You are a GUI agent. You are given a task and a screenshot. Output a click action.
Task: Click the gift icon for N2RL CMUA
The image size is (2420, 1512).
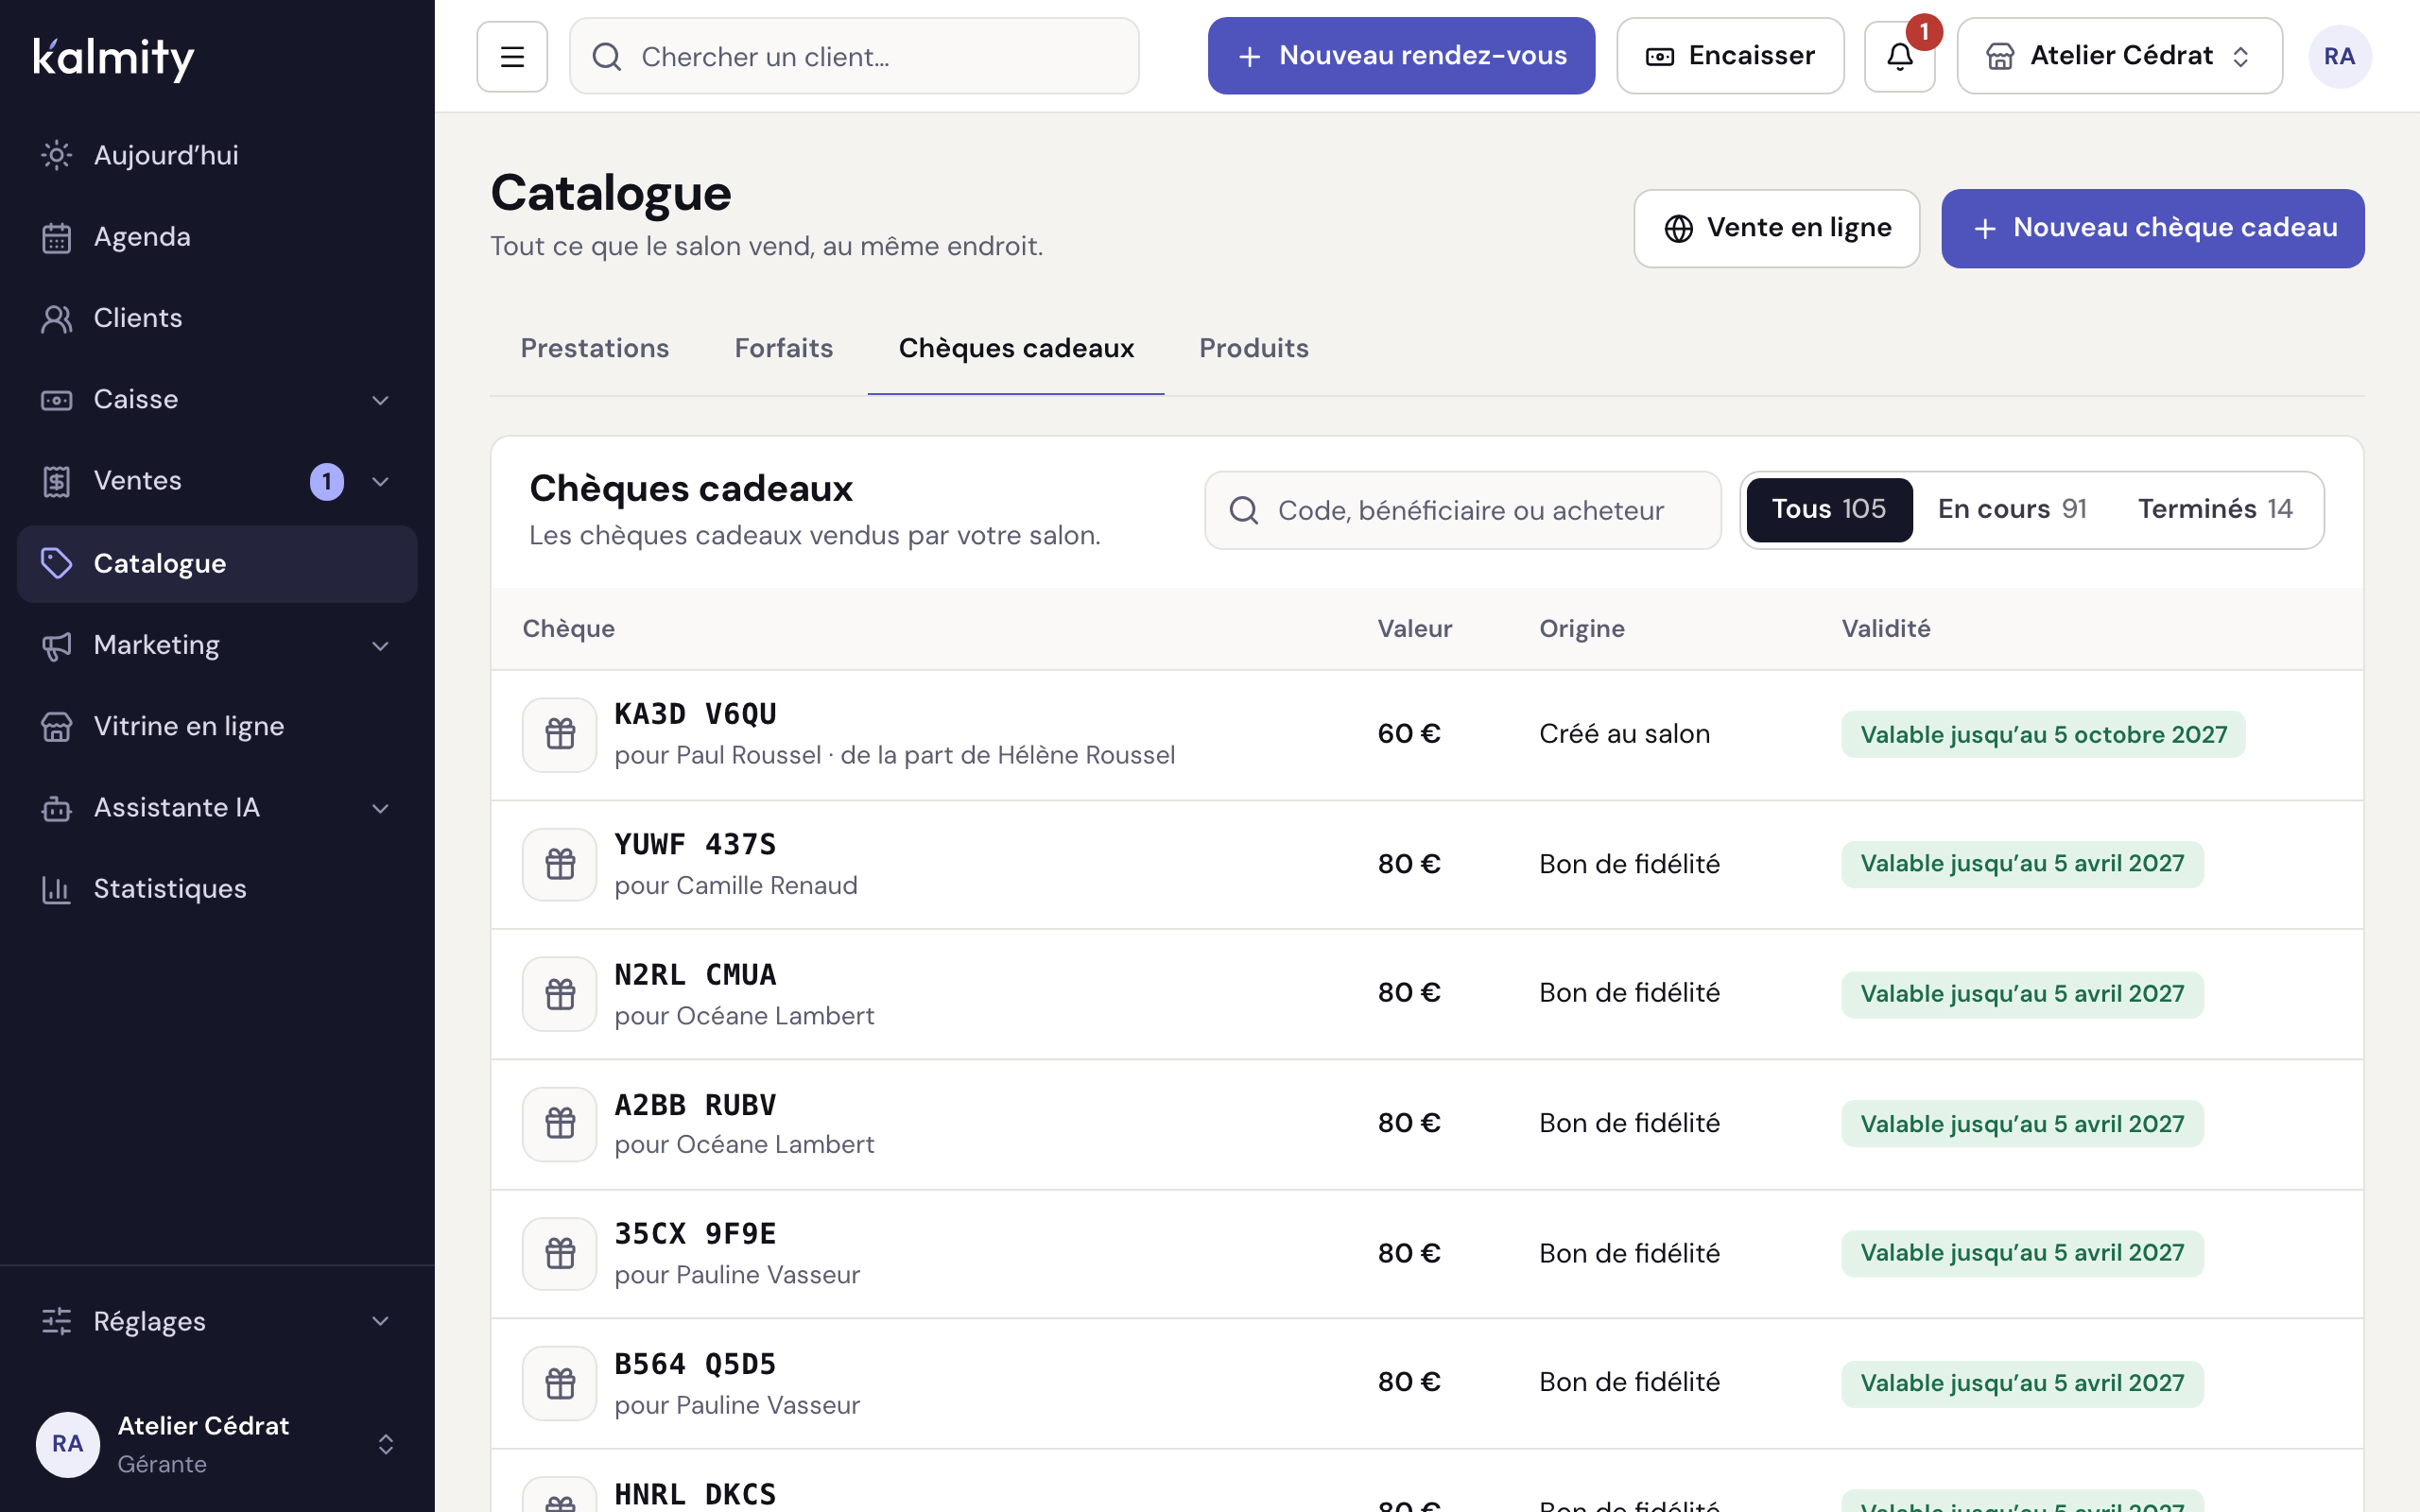coord(560,994)
